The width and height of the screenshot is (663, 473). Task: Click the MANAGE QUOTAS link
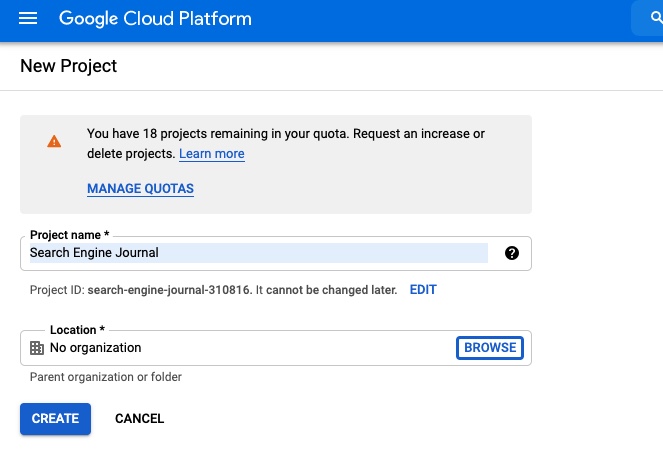pos(140,188)
